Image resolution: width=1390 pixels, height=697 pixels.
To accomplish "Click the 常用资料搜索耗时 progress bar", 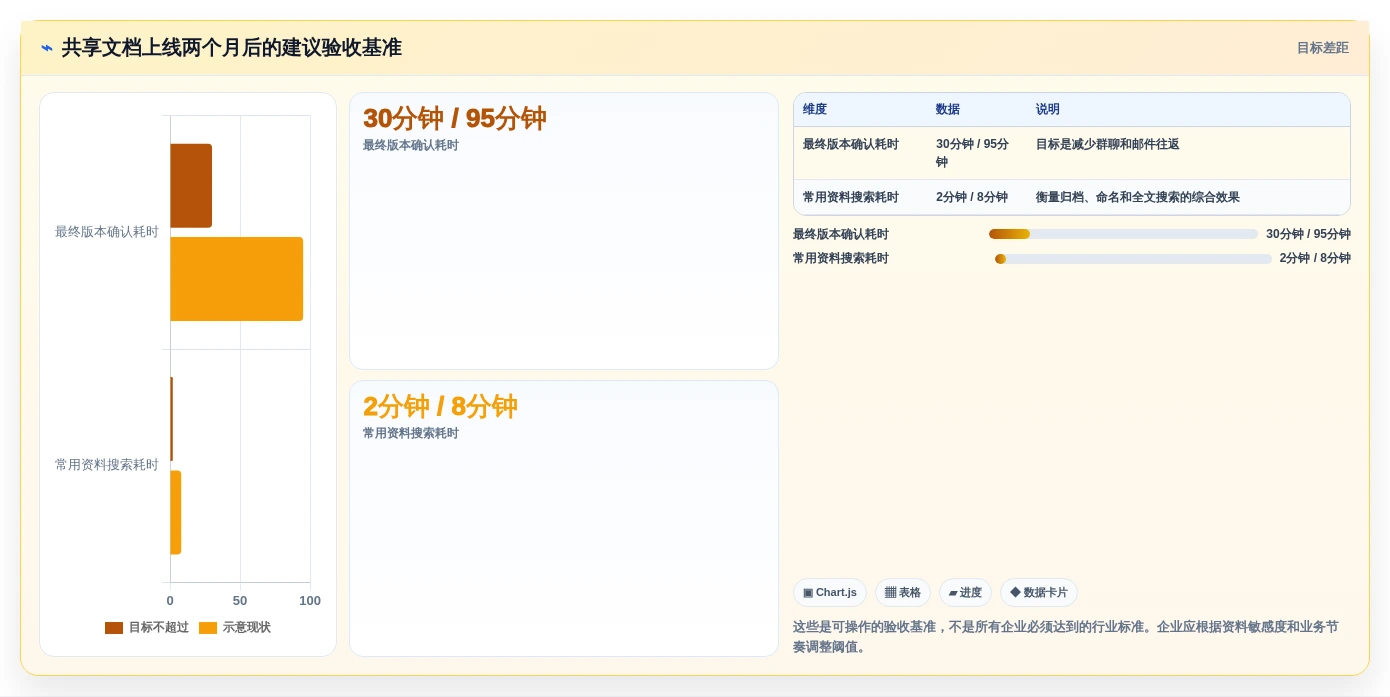I will [x=1133, y=259].
